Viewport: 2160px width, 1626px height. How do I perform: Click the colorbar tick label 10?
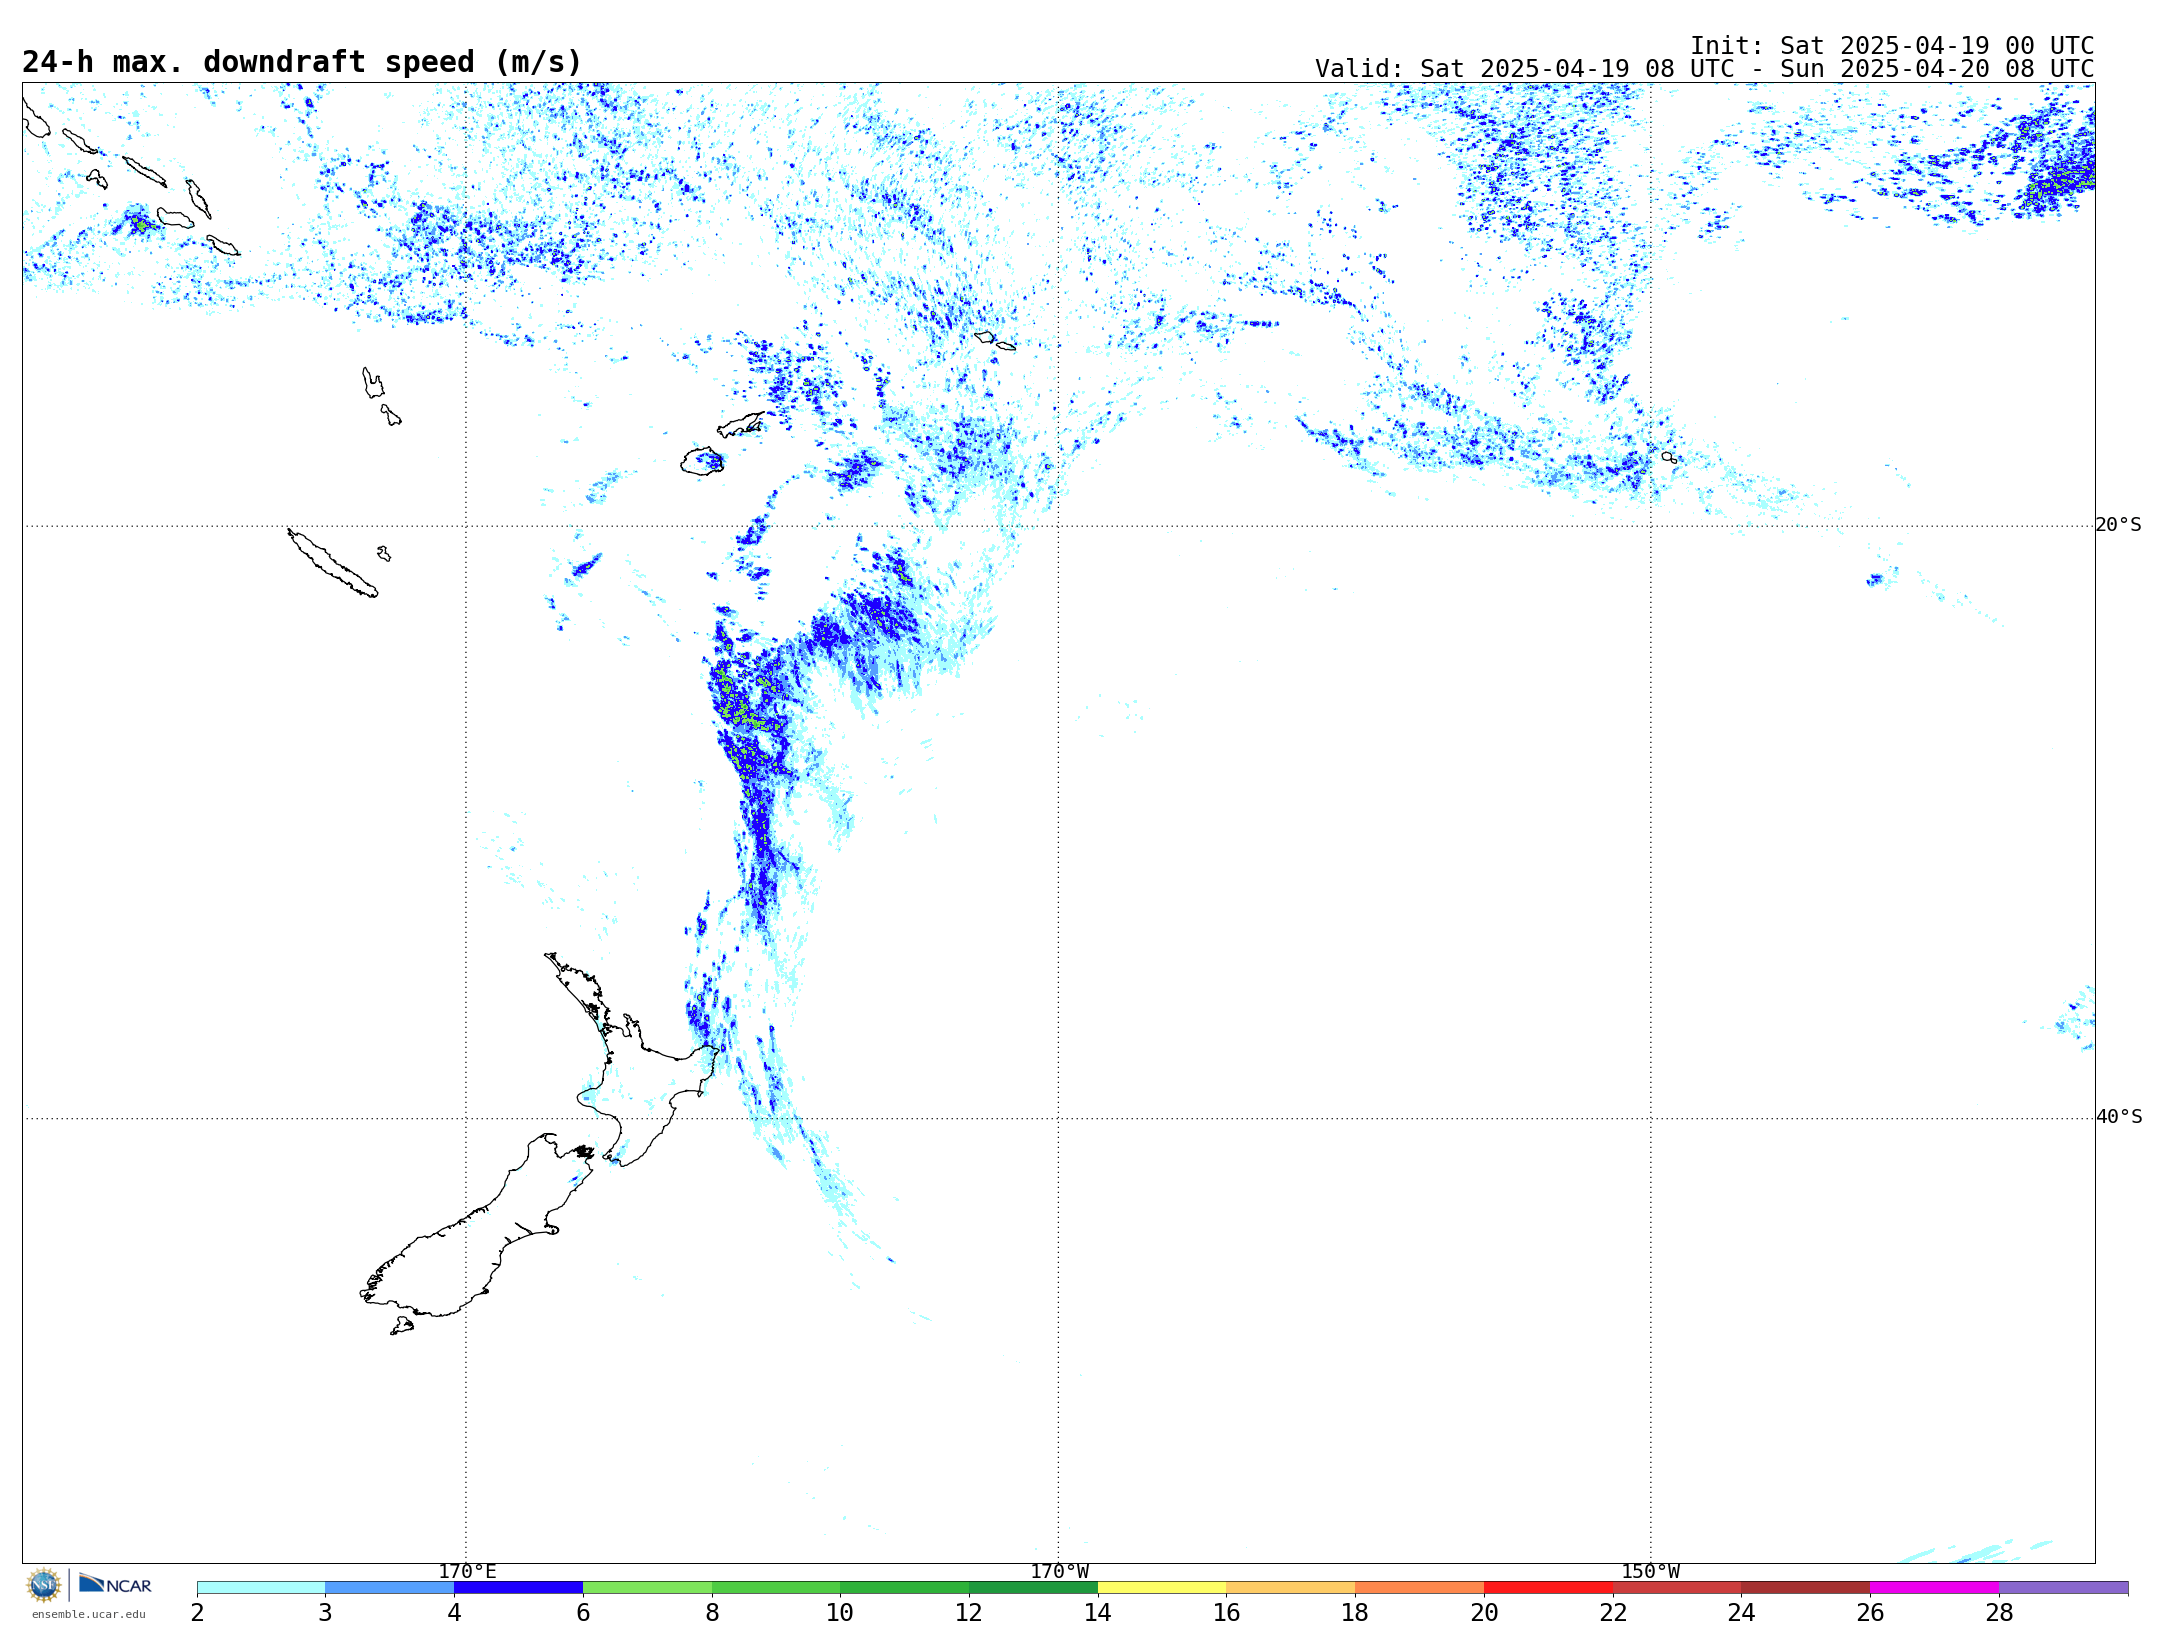click(x=840, y=1612)
